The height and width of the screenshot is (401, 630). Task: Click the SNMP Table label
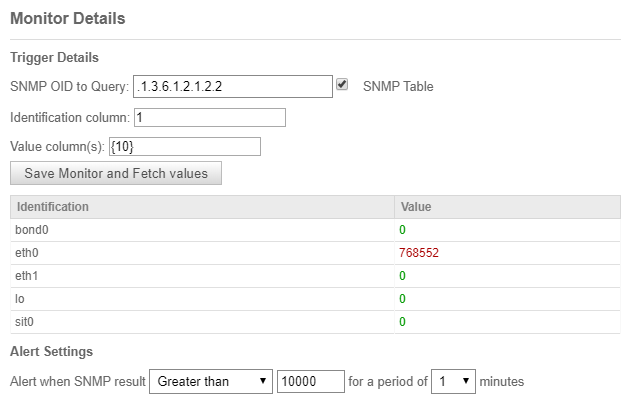click(398, 86)
